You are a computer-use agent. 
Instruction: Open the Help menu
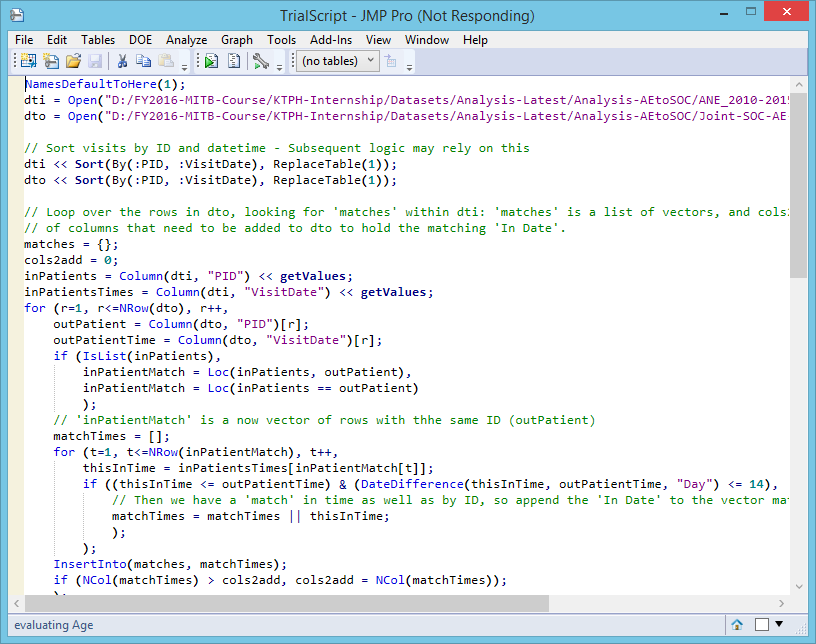(x=475, y=40)
